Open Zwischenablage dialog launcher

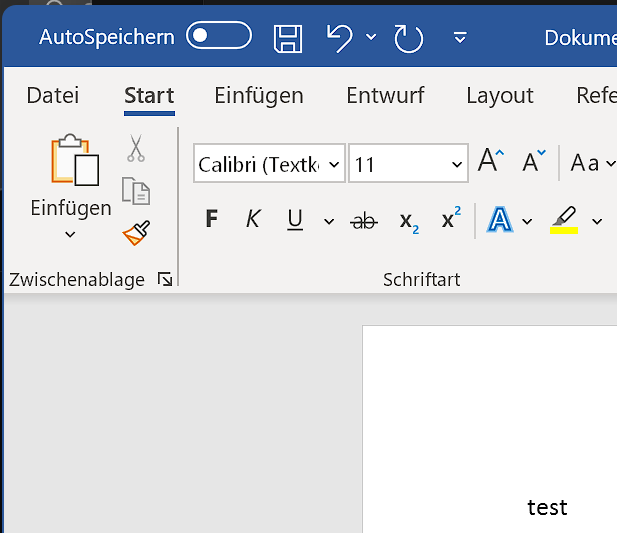coord(165,281)
